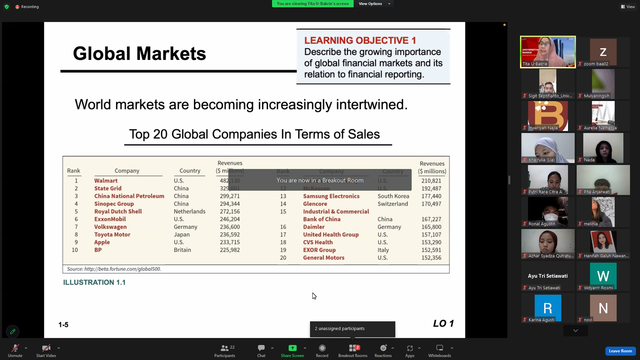Click the Leave Room button
Image resolution: width=640 pixels, height=360 pixels.
click(x=620, y=351)
